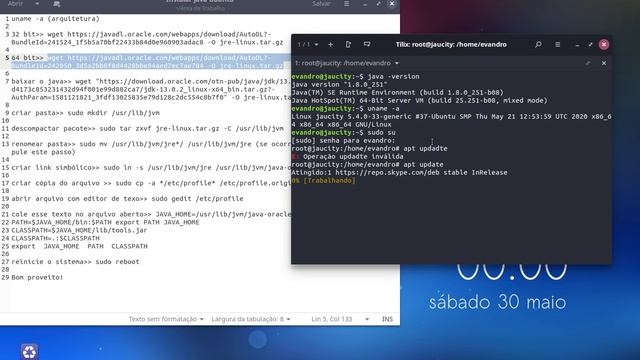
Task: Click 'Bom proveito!' line in gedit
Action: point(37,277)
